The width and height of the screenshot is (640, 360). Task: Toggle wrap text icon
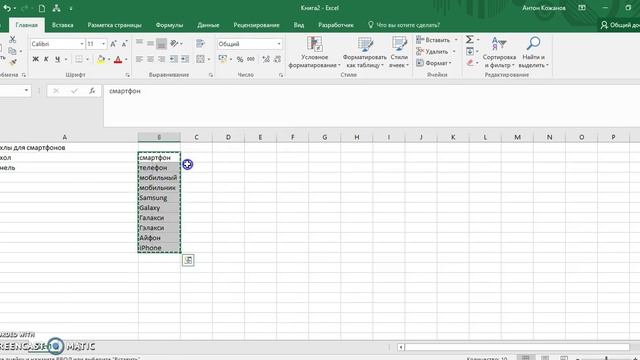coord(200,43)
